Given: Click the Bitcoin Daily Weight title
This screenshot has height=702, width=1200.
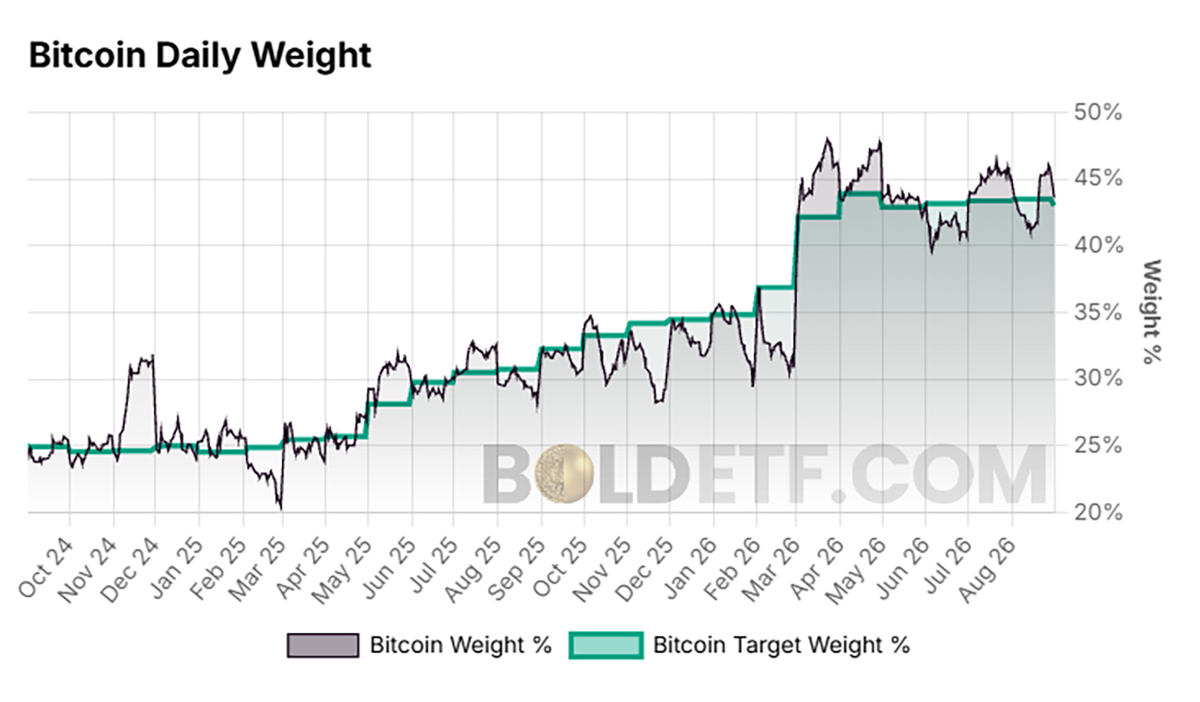Looking at the screenshot, I should 200,55.
